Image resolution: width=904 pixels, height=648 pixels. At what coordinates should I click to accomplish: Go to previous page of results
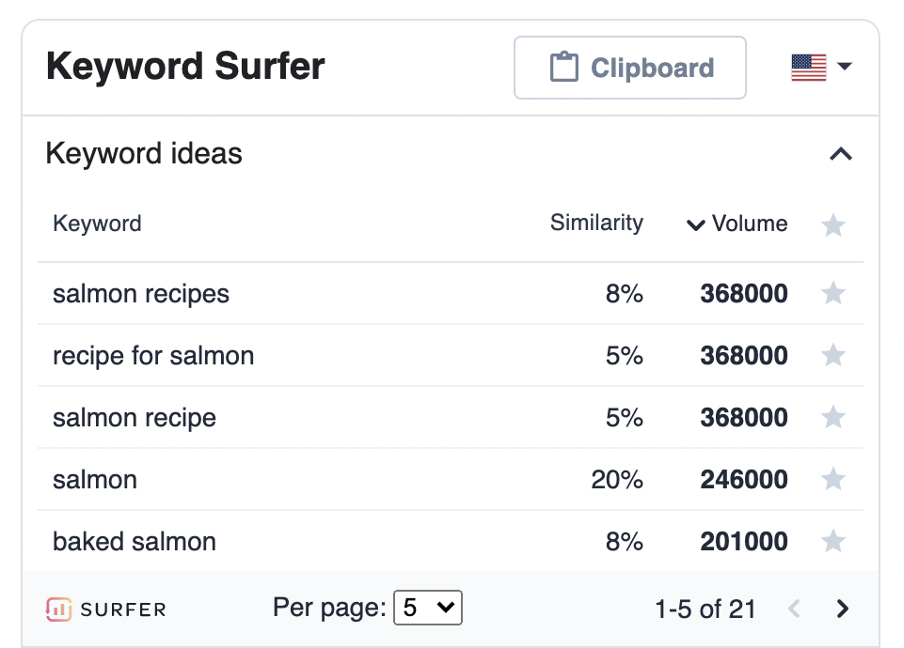794,608
